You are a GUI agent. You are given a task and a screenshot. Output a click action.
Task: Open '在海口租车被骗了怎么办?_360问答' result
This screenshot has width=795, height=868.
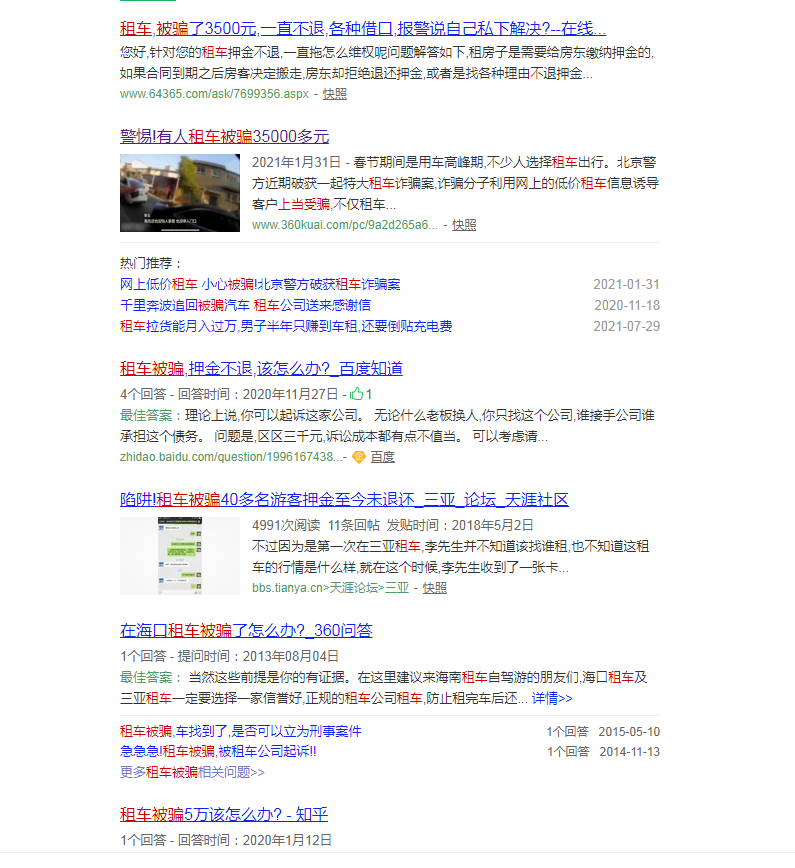click(x=246, y=631)
